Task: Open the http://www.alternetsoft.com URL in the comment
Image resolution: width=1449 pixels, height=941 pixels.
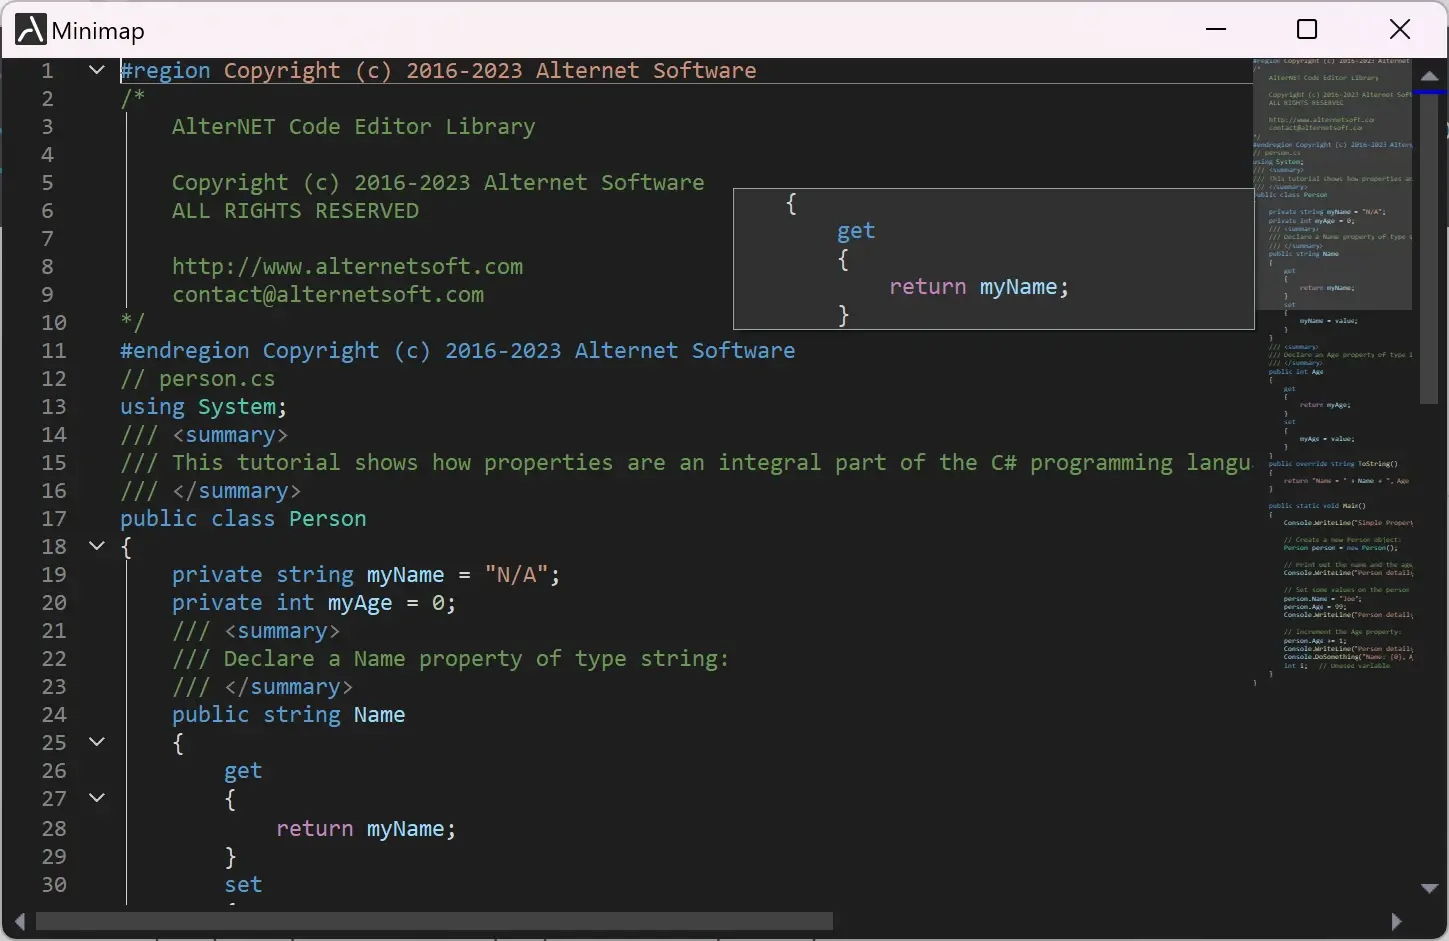Action: 347,267
